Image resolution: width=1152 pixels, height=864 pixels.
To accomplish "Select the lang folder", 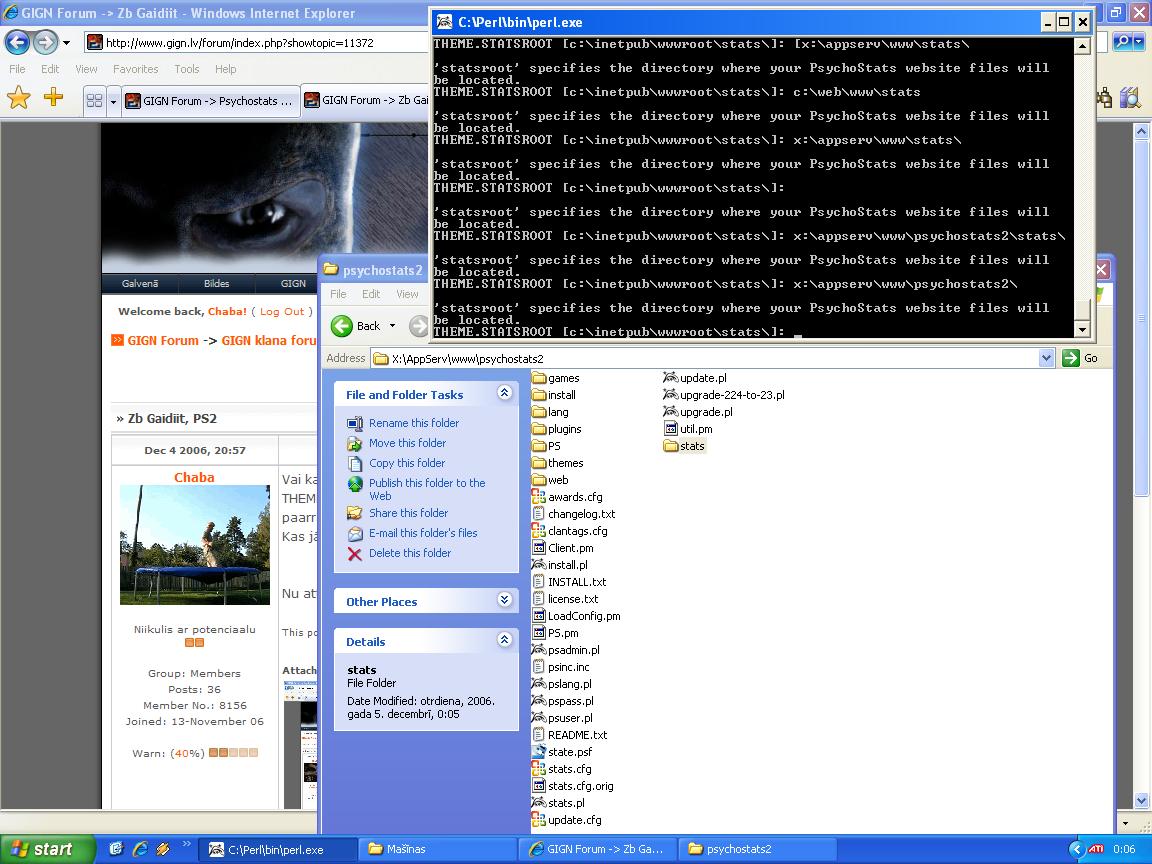I will [x=550, y=412].
